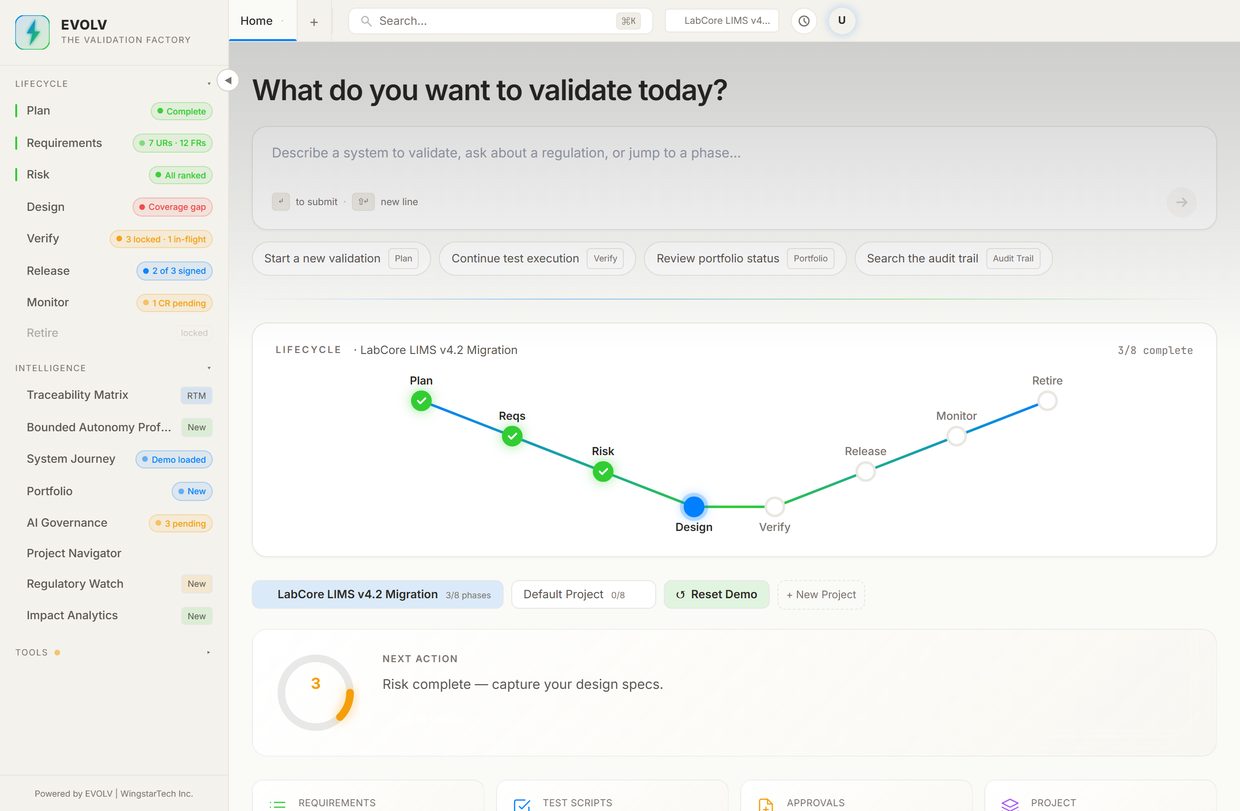This screenshot has width=1240, height=811.
Task: Select the Monitor node on lifecycle chart
Action: (957, 436)
